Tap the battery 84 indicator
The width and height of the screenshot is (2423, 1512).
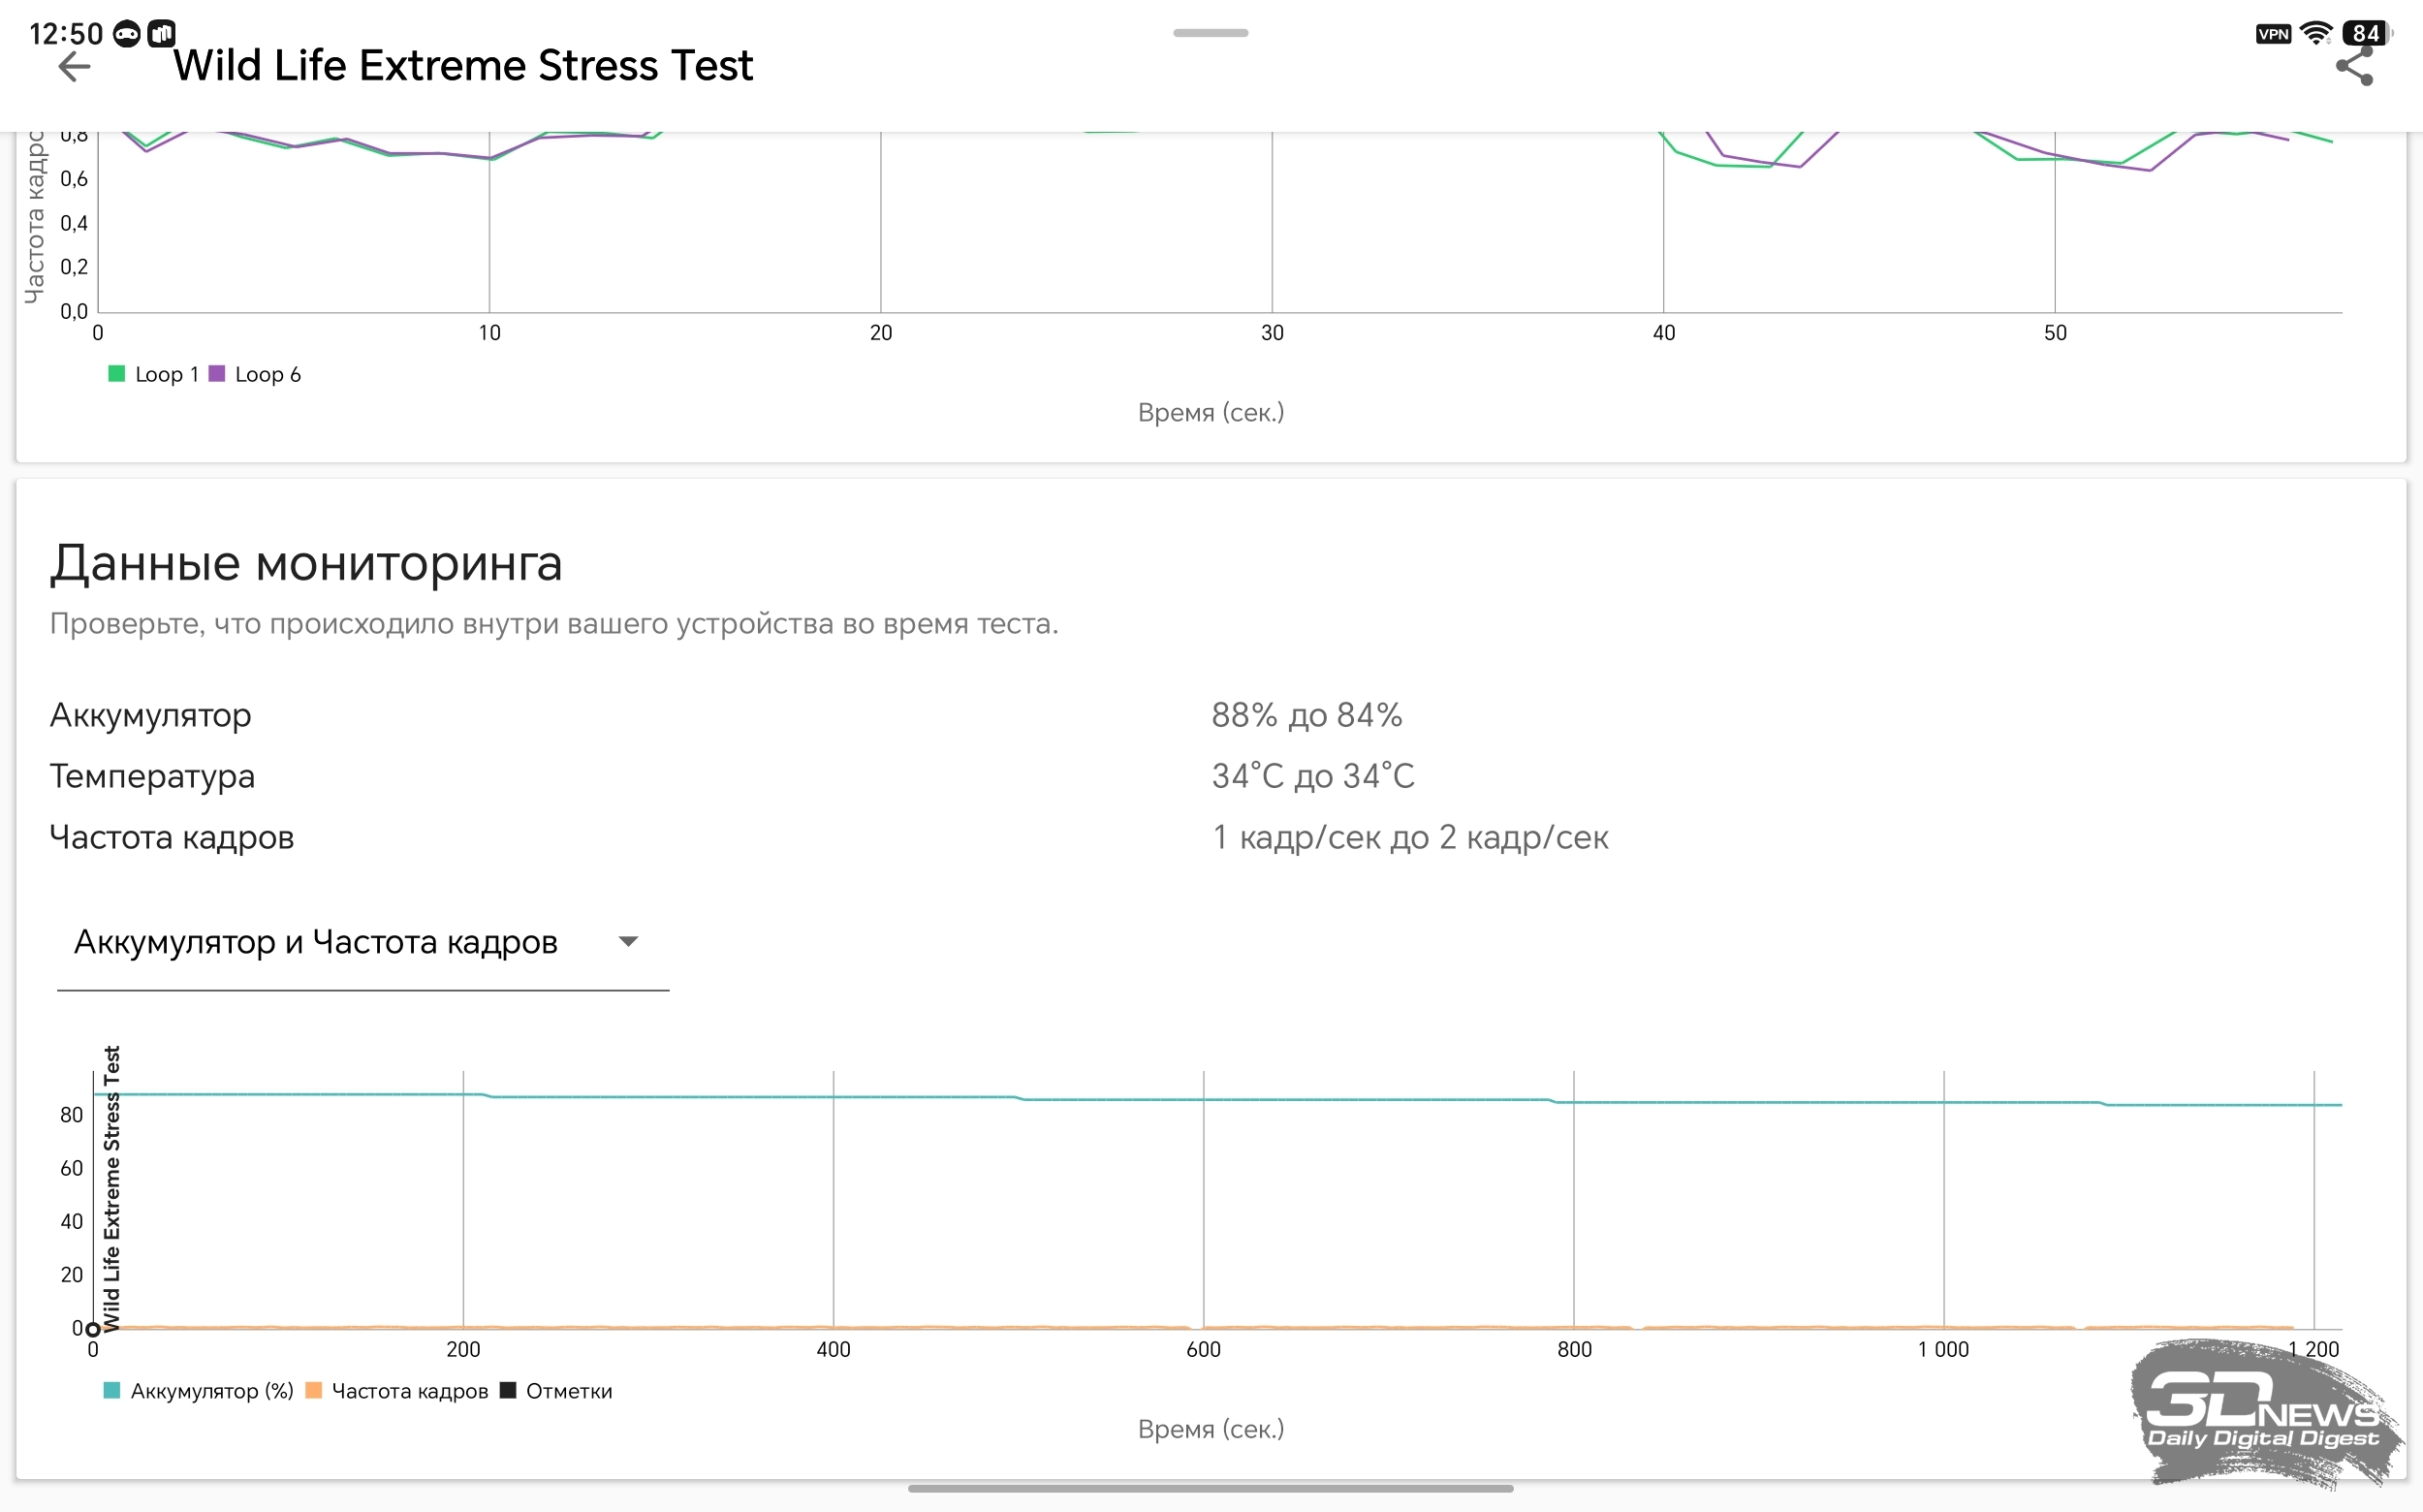2366,33
